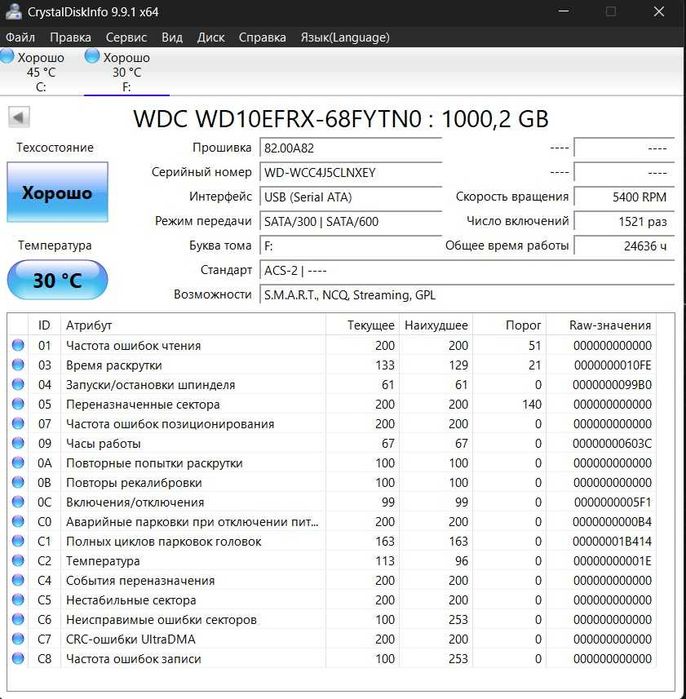Click the status orb for disk C:
This screenshot has width=686, height=699.
(x=7, y=56)
